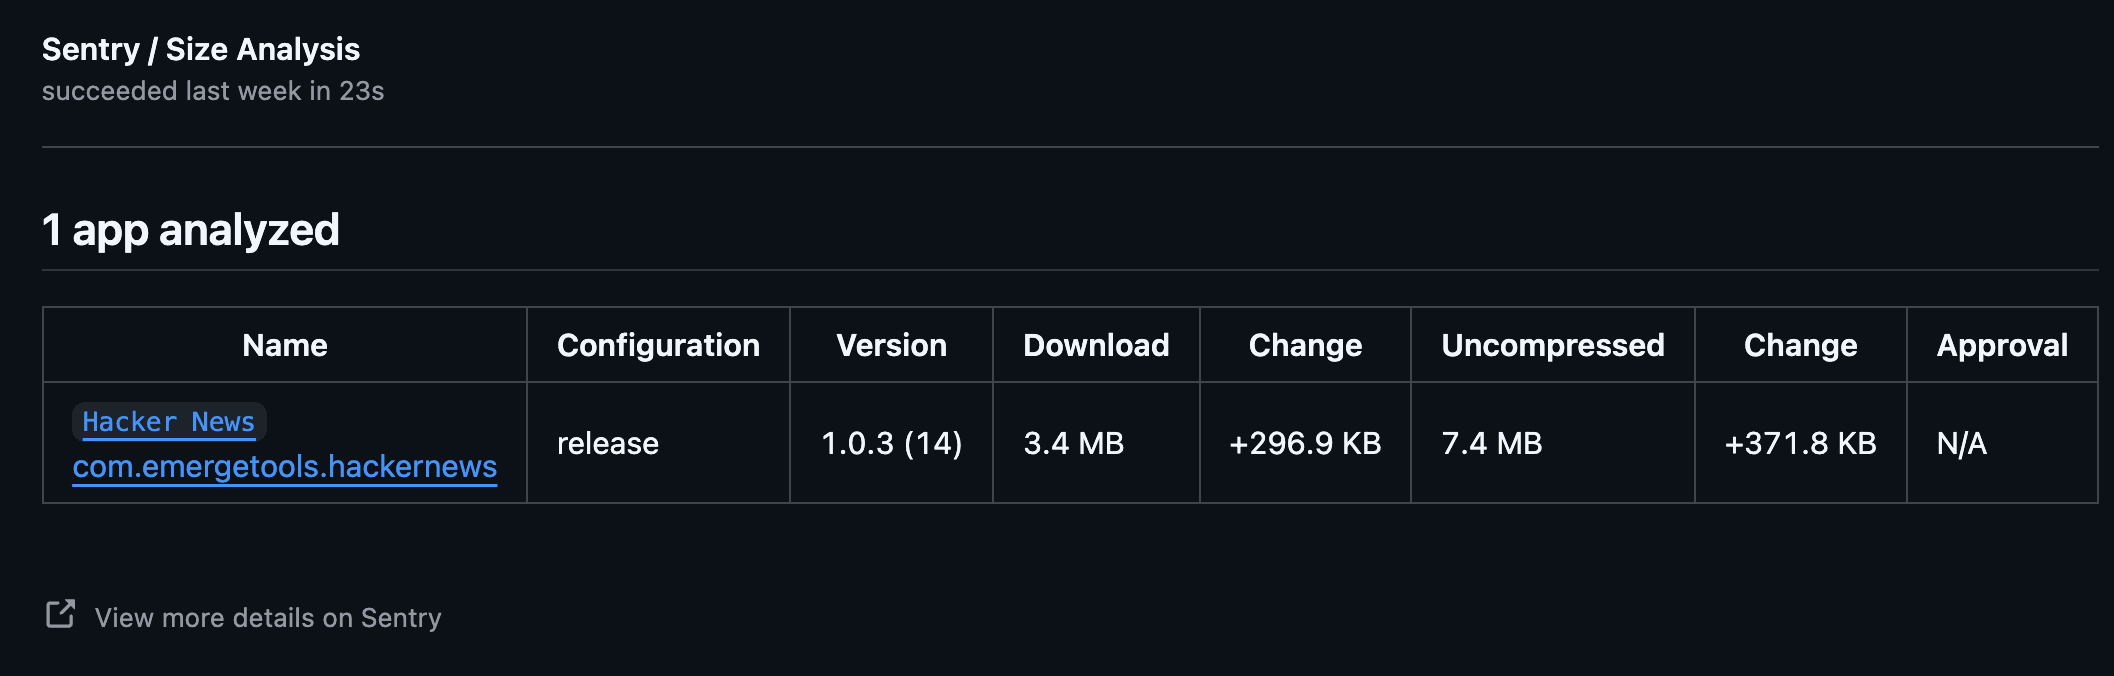2114x676 pixels.
Task: Click the 7.4 MB uncompressed size value
Action: click(x=1492, y=442)
